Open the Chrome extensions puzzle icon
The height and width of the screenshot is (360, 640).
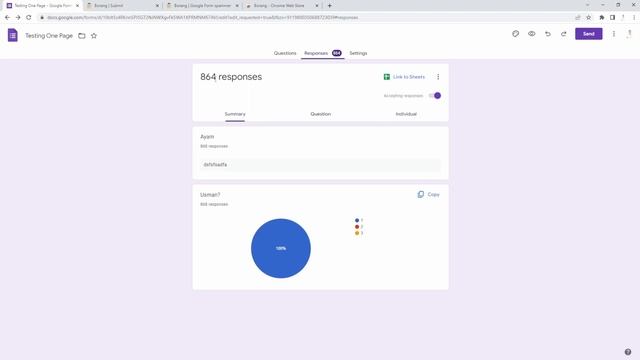[602, 18]
